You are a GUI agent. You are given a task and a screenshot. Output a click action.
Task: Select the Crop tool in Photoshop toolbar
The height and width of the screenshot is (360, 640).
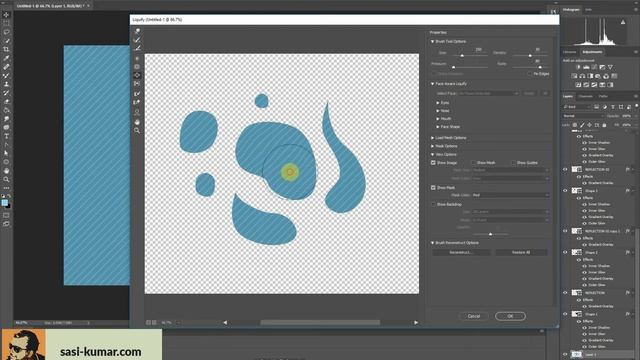[6, 49]
